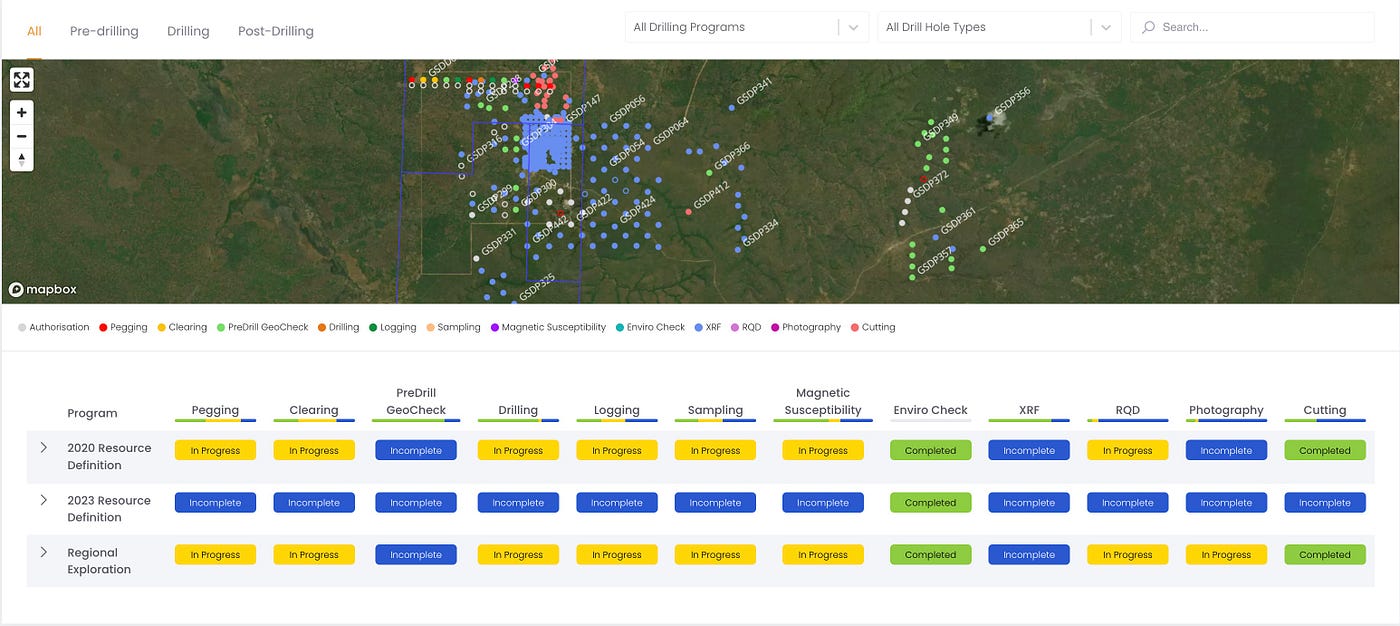The image size is (1400, 626).
Task: Click PreDrill GeoCheck Incomplete for 2020 Resource Definition
Action: coord(416,451)
